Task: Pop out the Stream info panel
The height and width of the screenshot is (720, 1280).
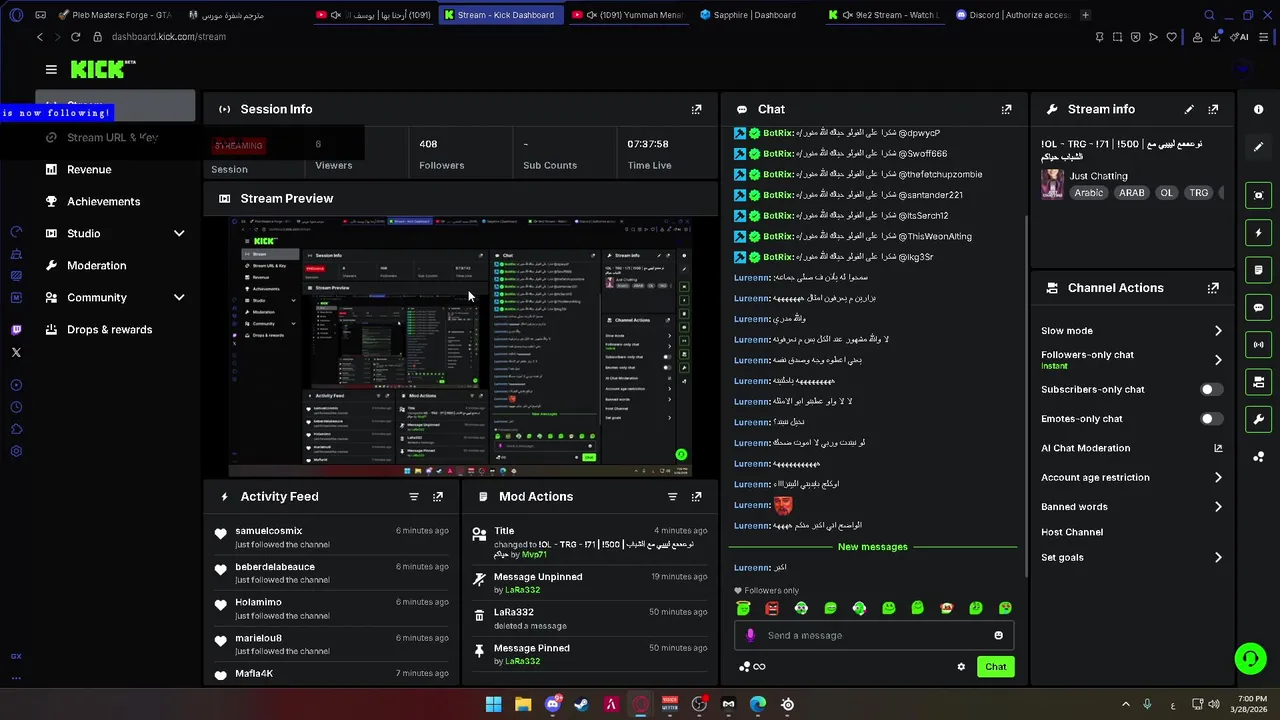Action: pos(1213,109)
